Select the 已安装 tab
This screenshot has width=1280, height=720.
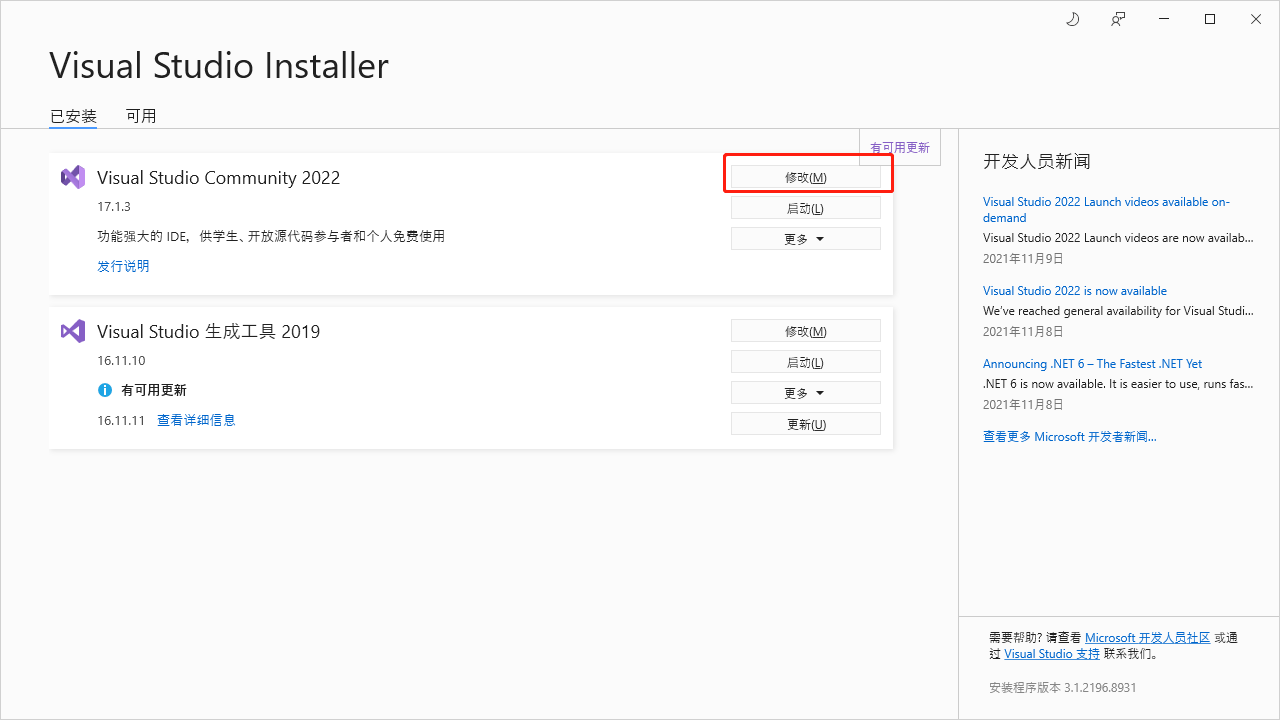click(72, 116)
